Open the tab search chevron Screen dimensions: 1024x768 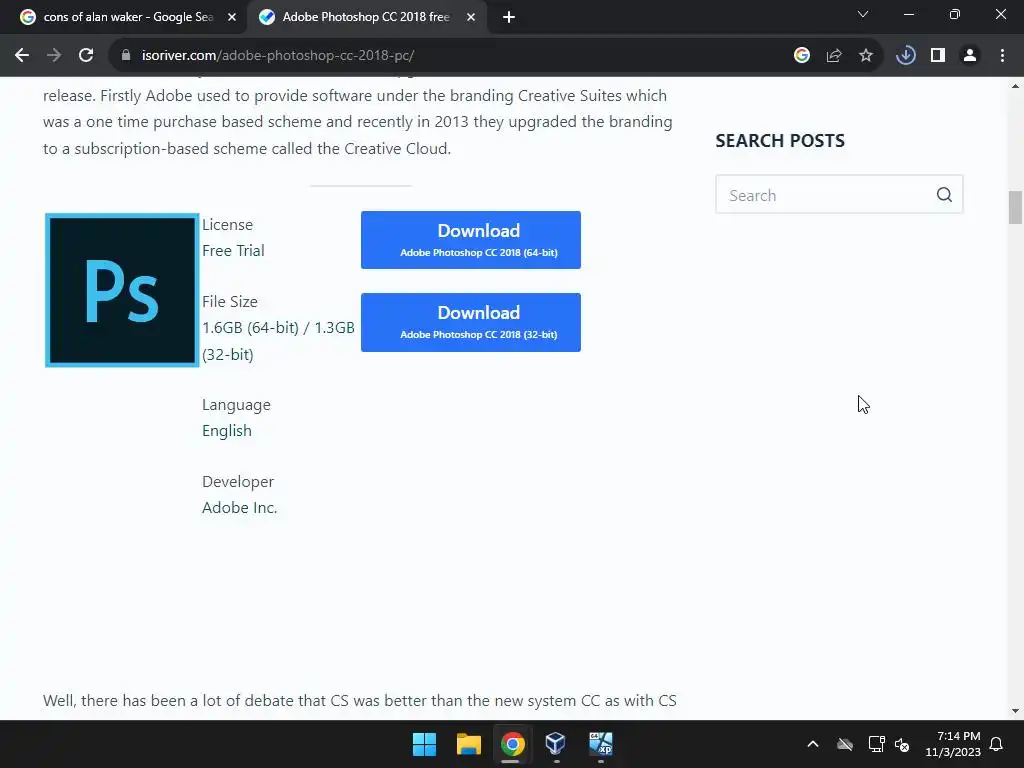pyautogui.click(x=863, y=14)
